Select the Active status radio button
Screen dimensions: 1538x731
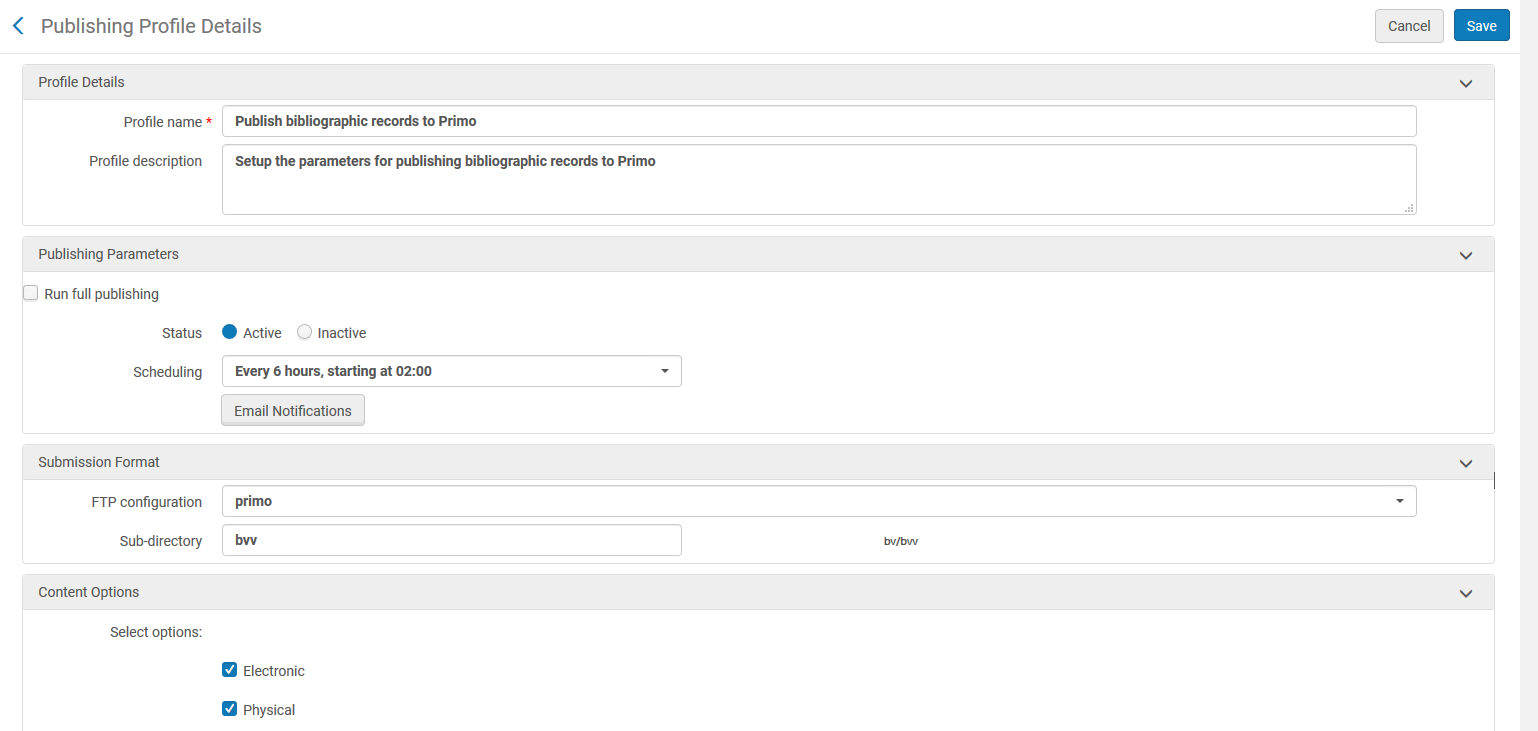[x=230, y=332]
